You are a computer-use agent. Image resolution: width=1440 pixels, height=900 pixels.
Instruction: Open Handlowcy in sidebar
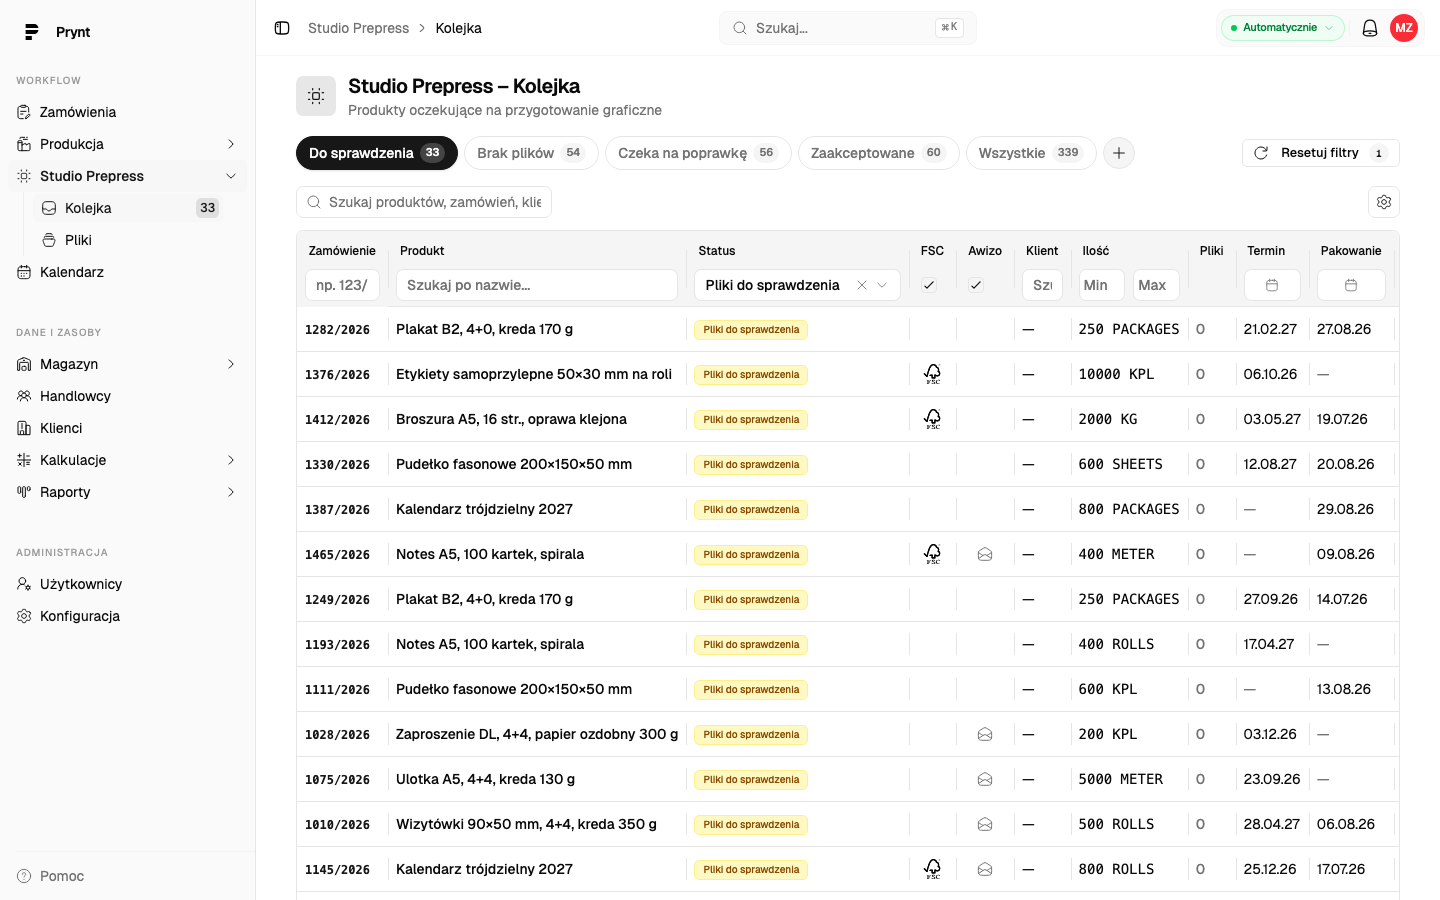(x=128, y=396)
